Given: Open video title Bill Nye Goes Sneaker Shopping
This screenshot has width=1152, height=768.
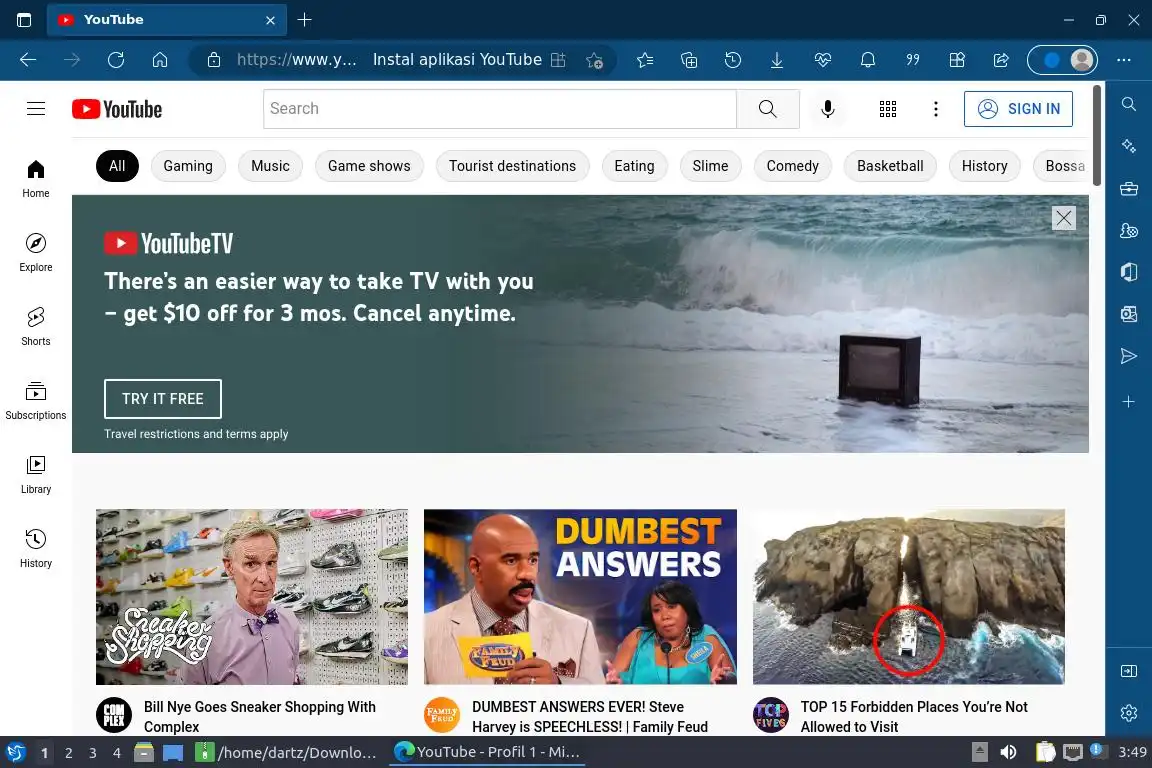Looking at the screenshot, I should (x=259, y=717).
